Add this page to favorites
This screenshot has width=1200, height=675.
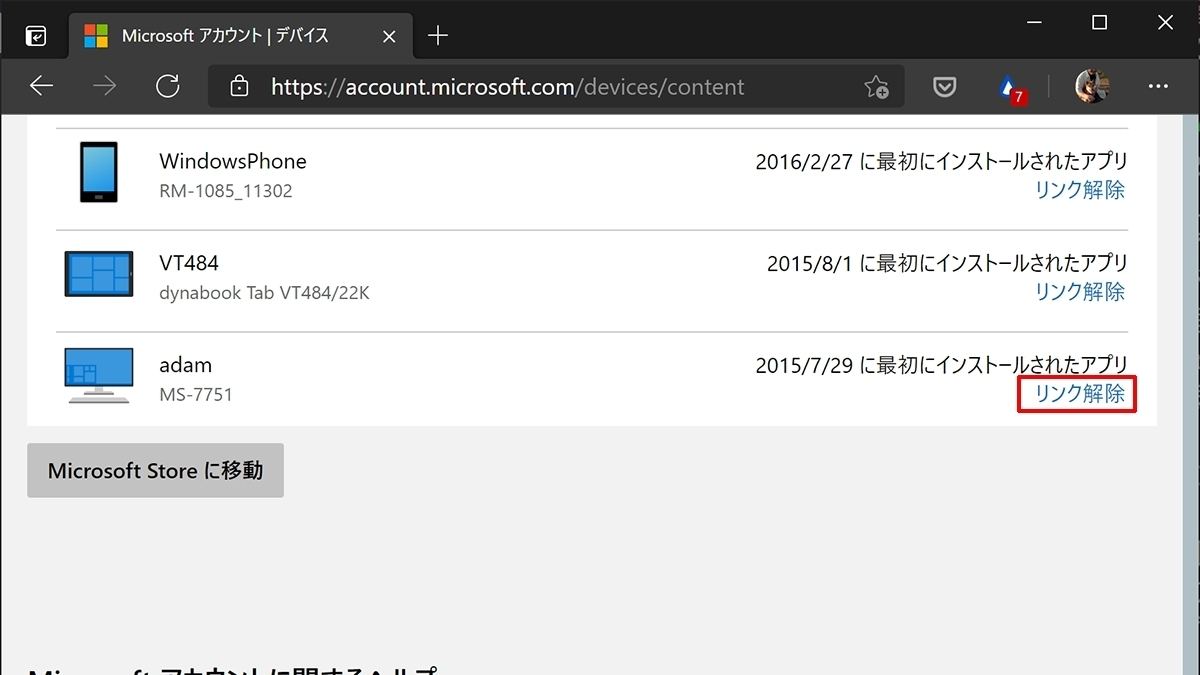coord(876,87)
